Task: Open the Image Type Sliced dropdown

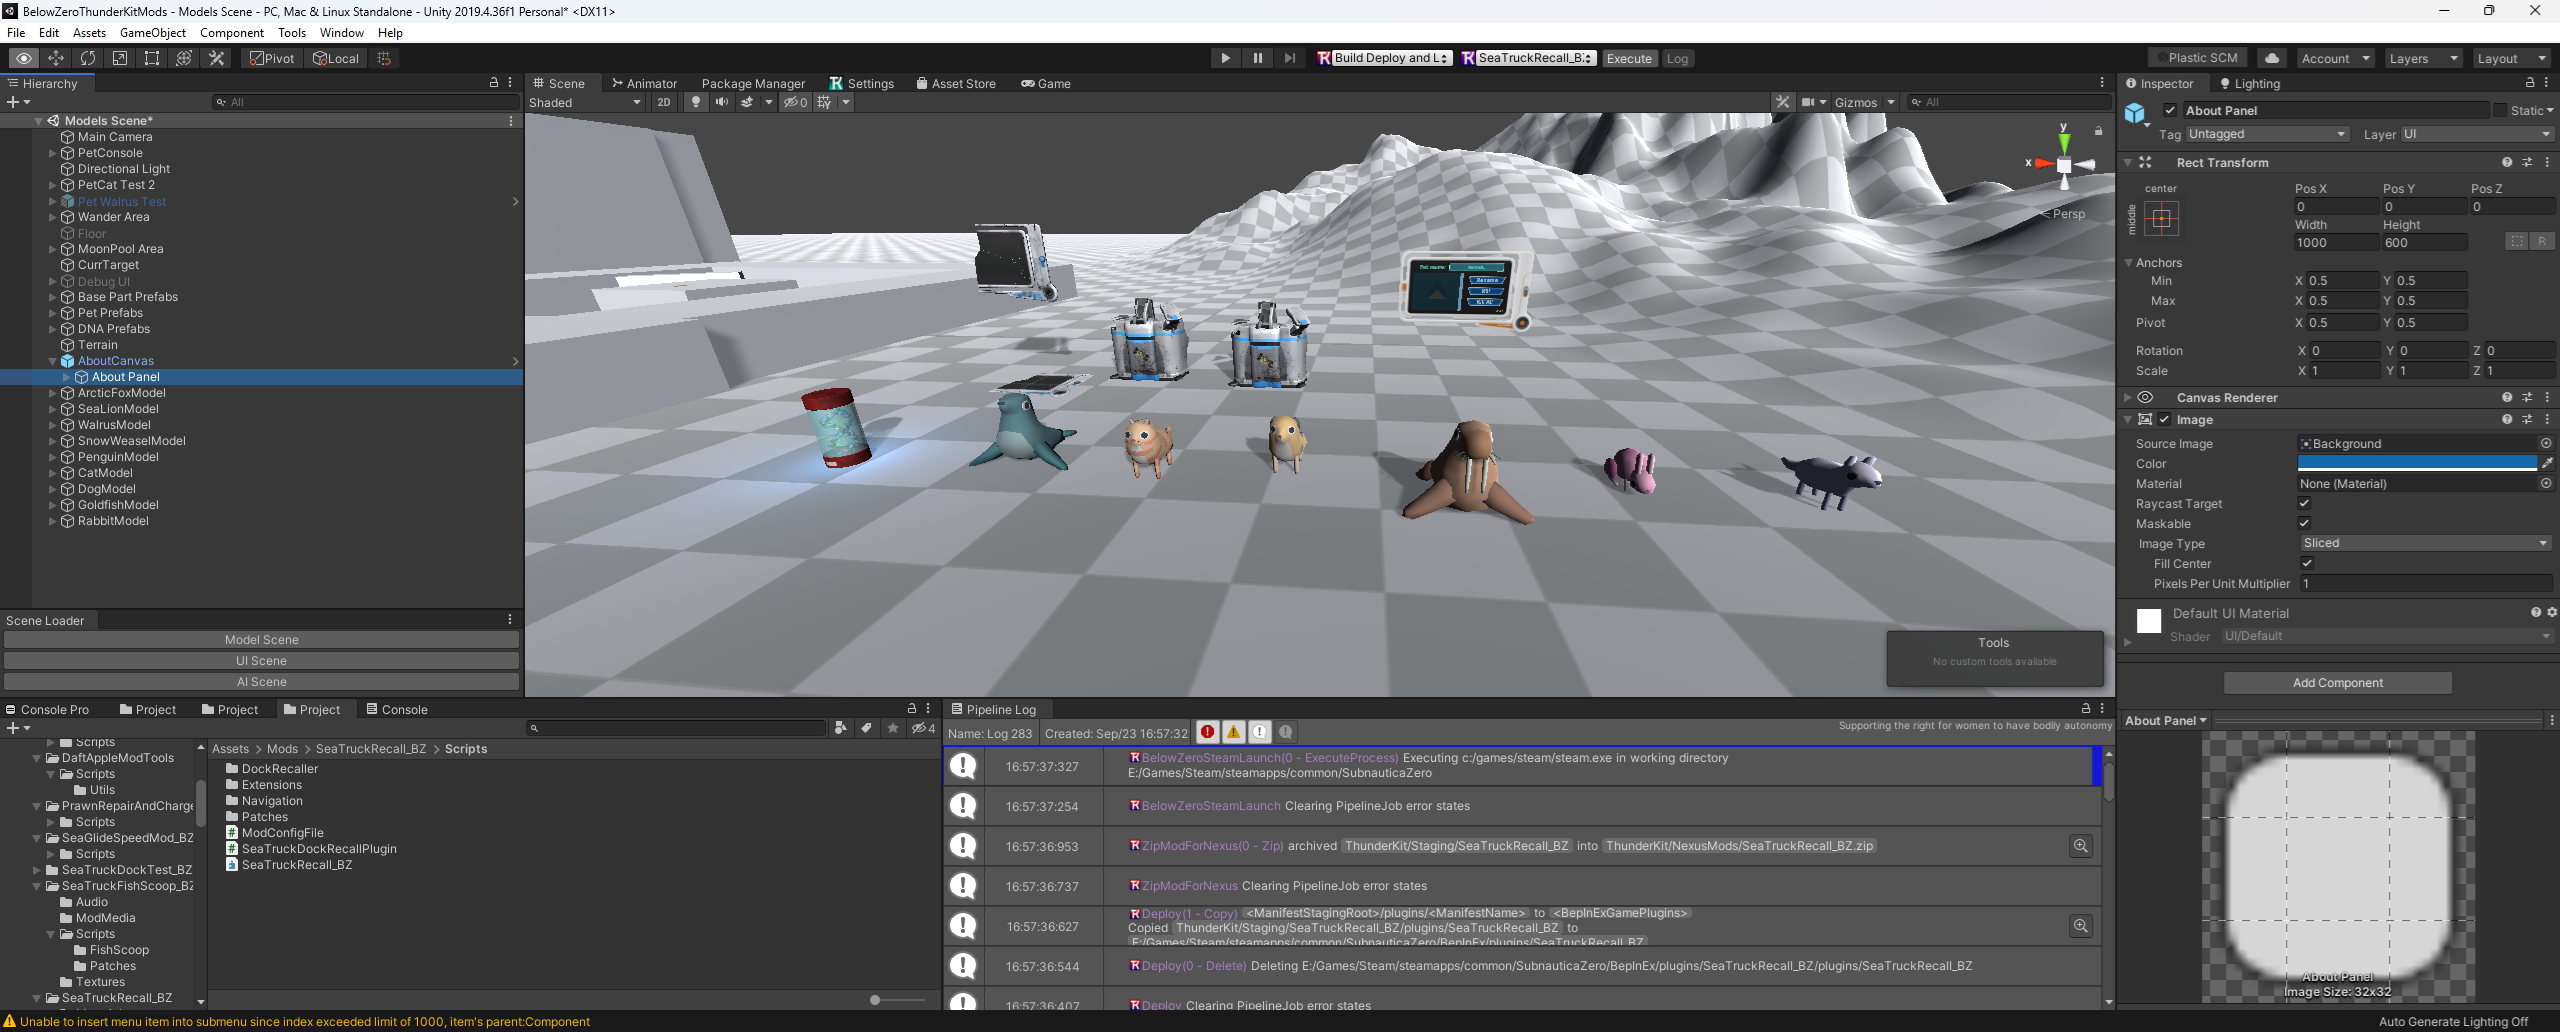Action: [2426, 543]
